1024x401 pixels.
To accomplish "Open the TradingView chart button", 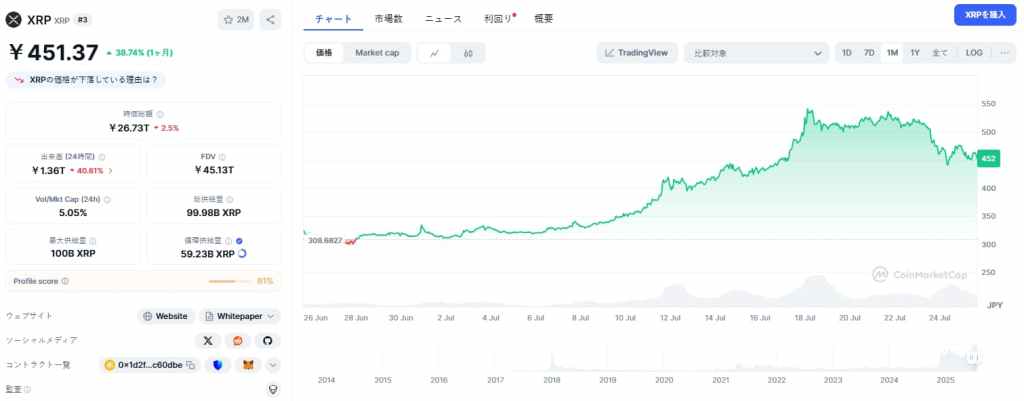I will [637, 53].
